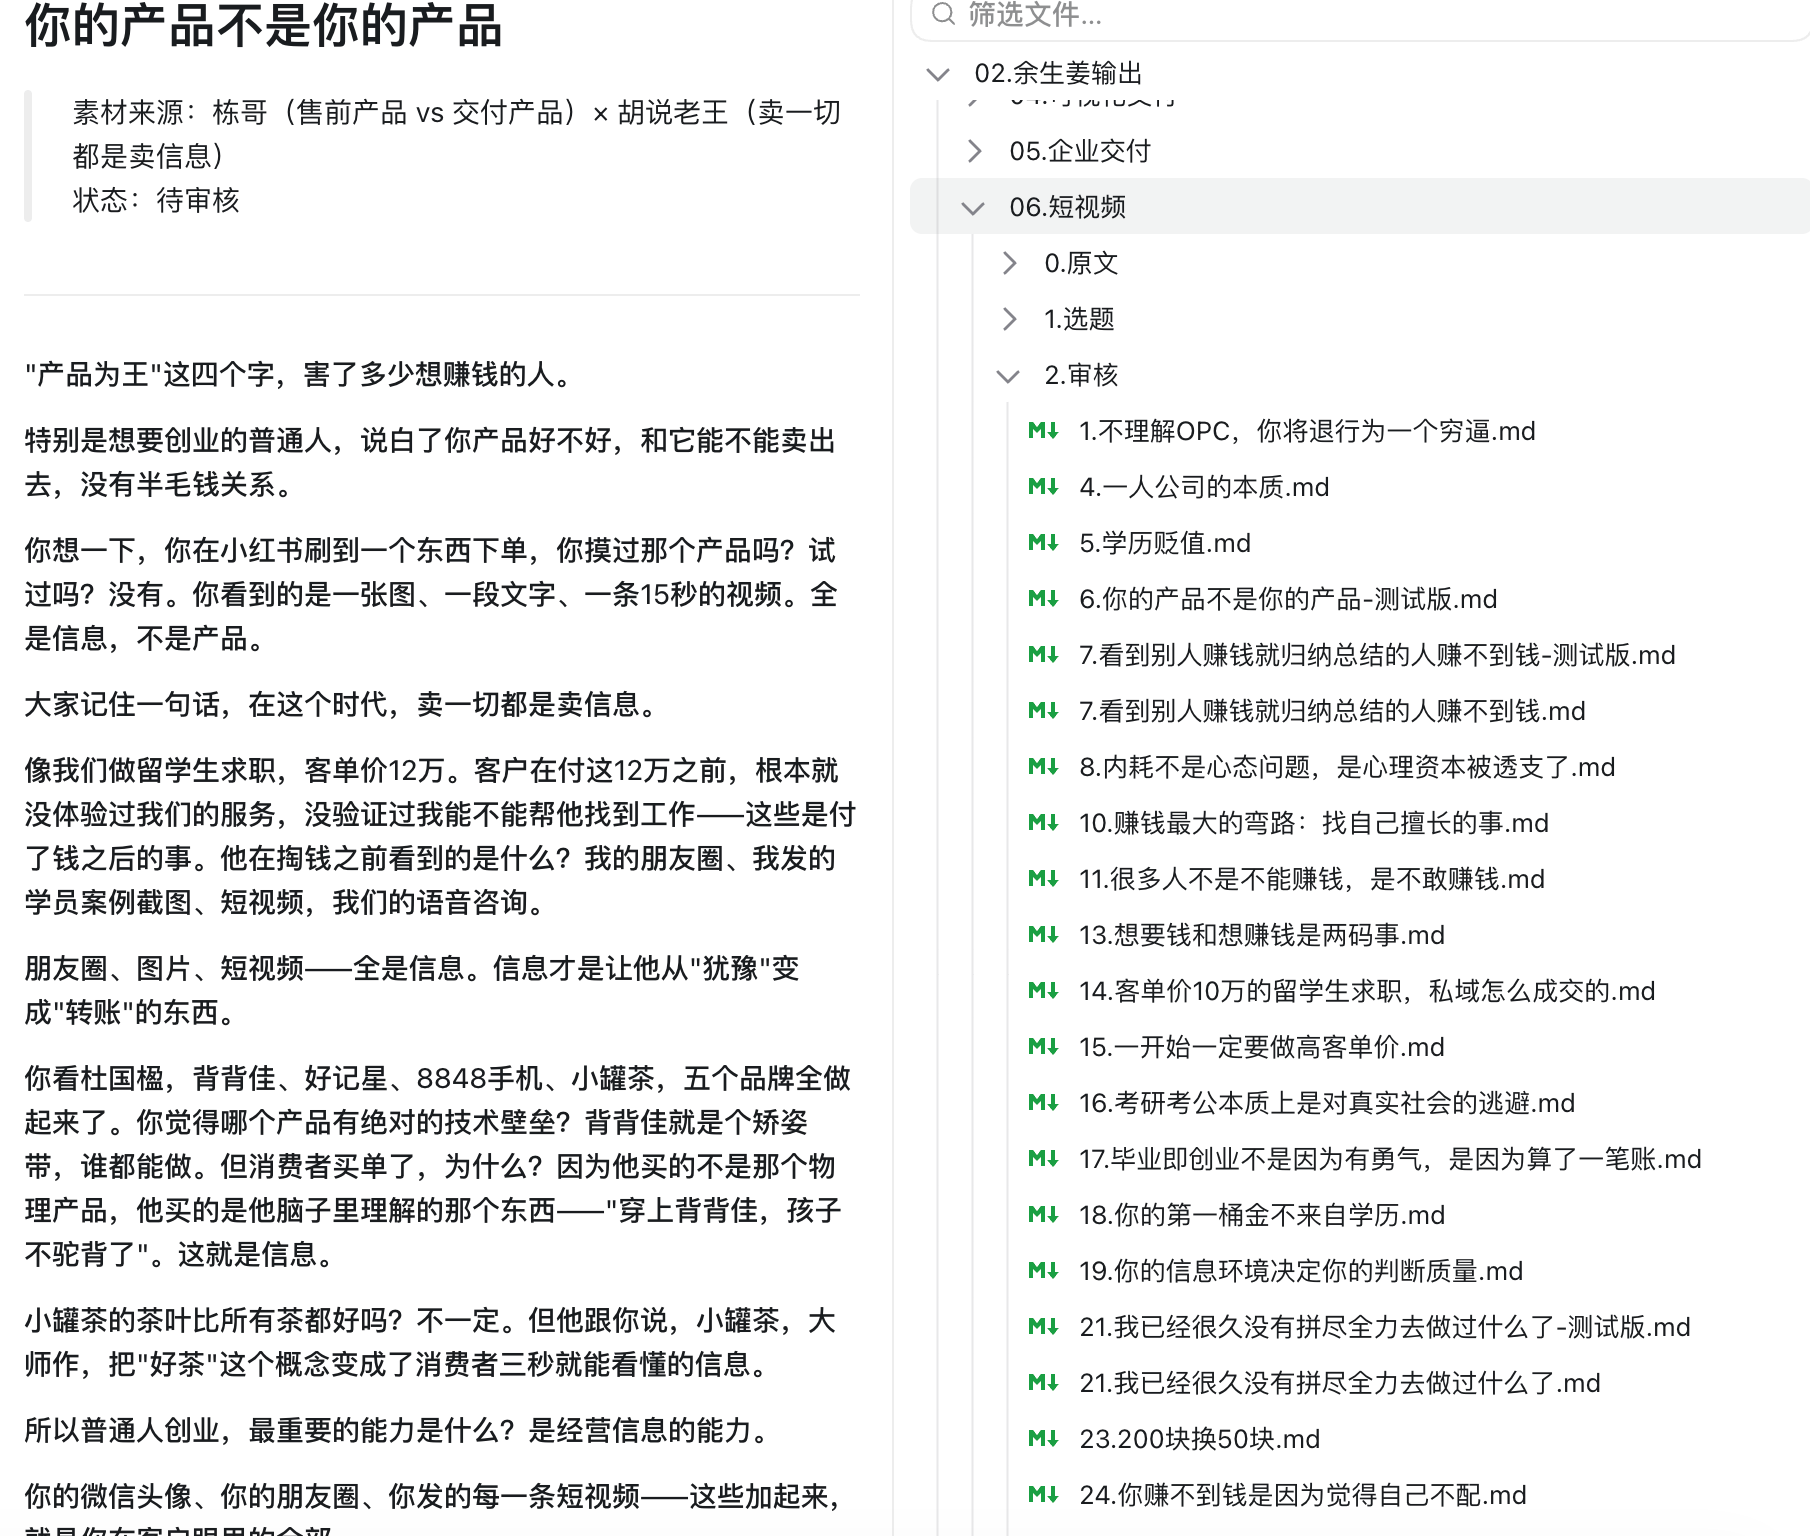Click the 素材来源 quote line
The height and width of the screenshot is (1536, 1810).
pyautogui.click(x=457, y=134)
